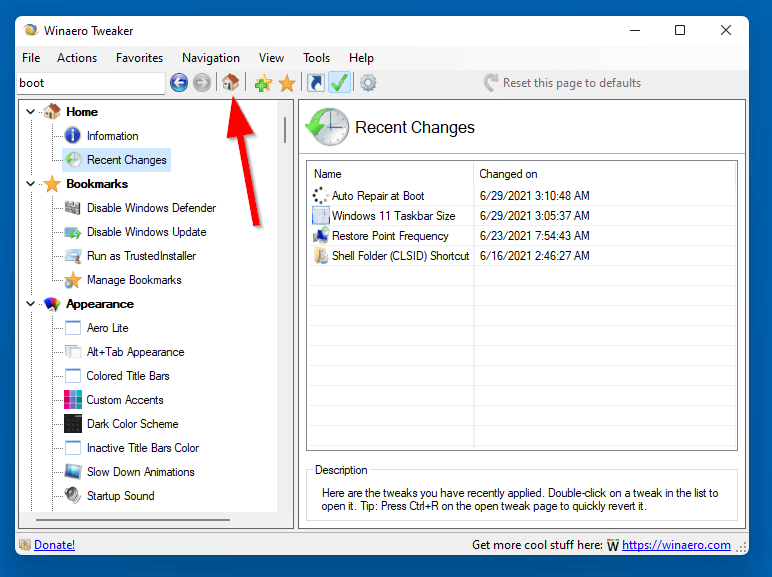Click Shell Folder (CLSID) Shortcut icon
772x577 pixels.
[x=321, y=256]
